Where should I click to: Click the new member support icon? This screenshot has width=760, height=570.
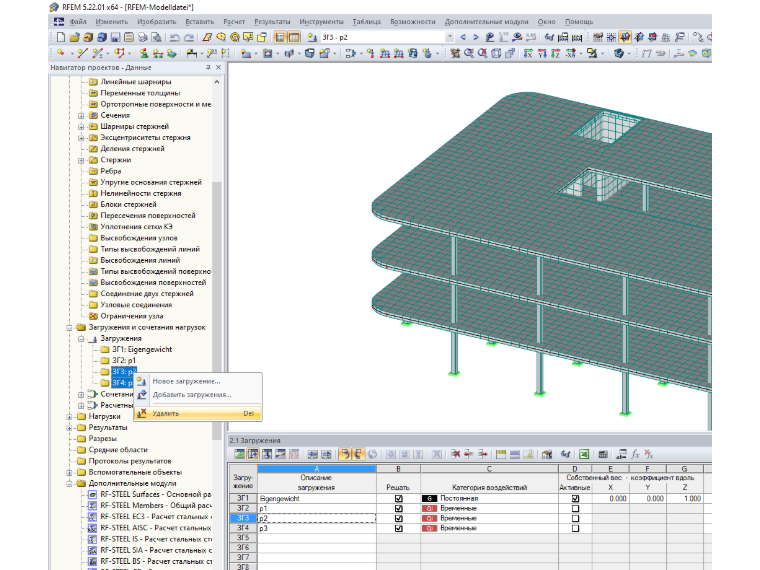point(143,53)
